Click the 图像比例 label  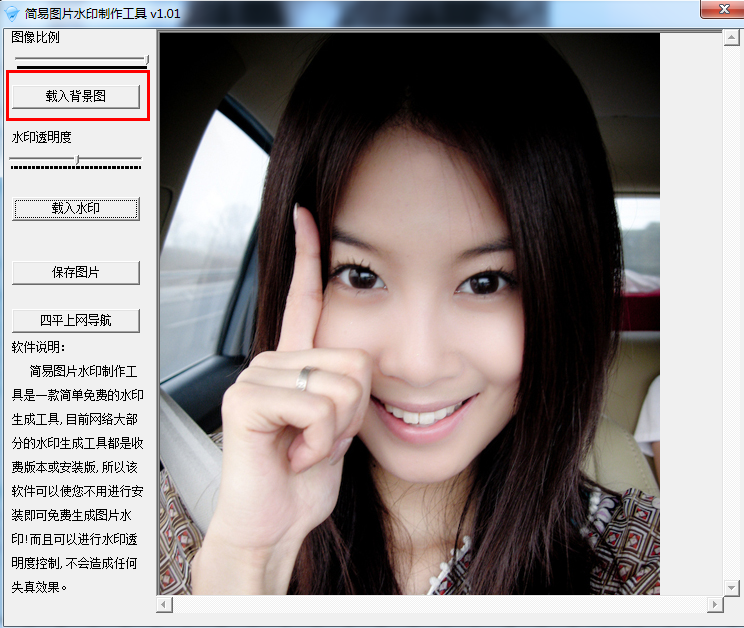tap(36, 37)
